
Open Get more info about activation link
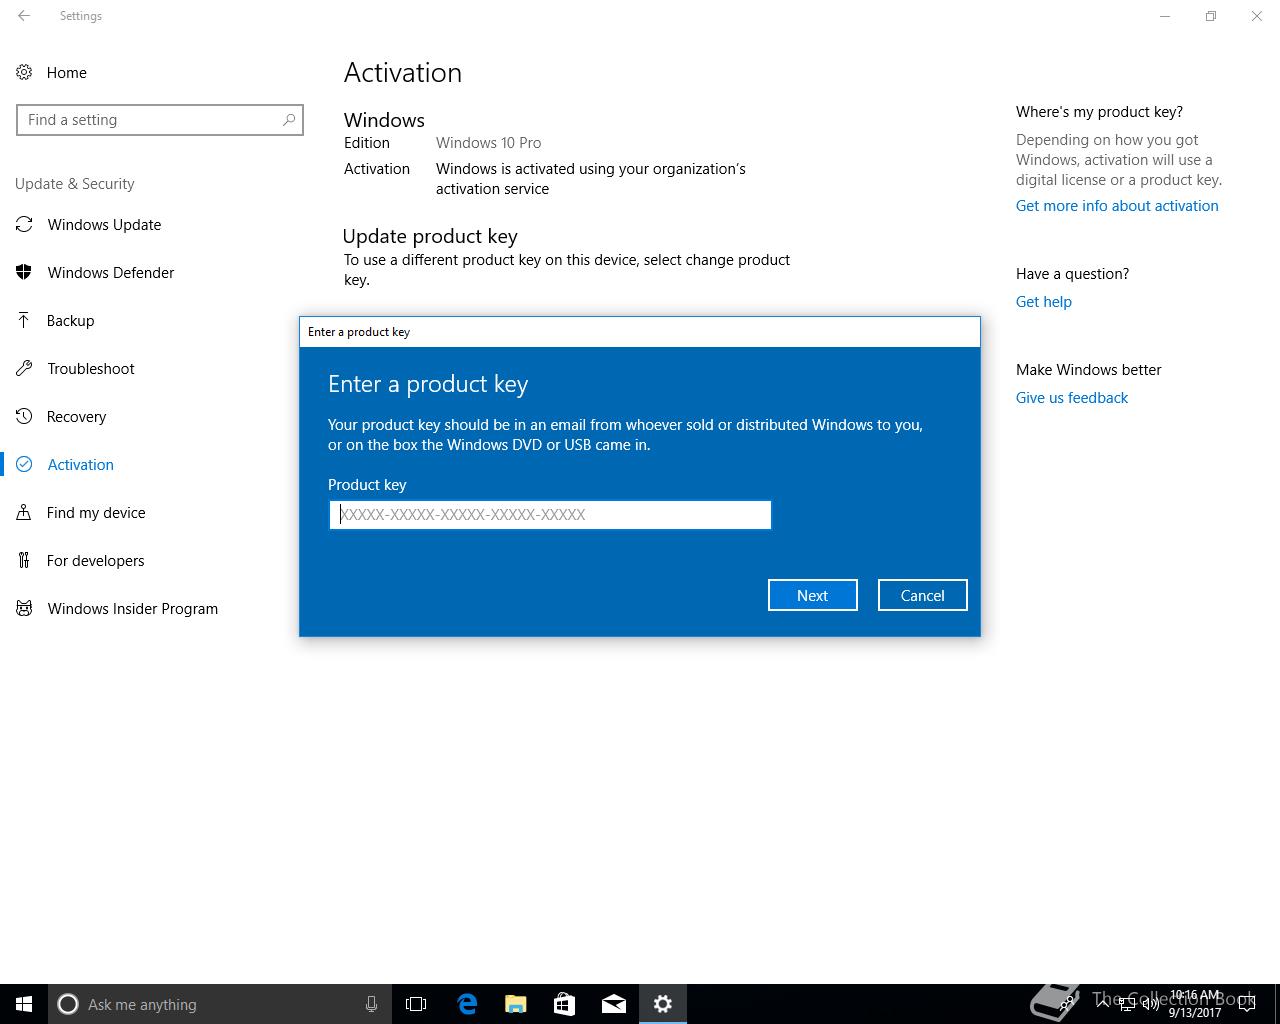point(1117,206)
